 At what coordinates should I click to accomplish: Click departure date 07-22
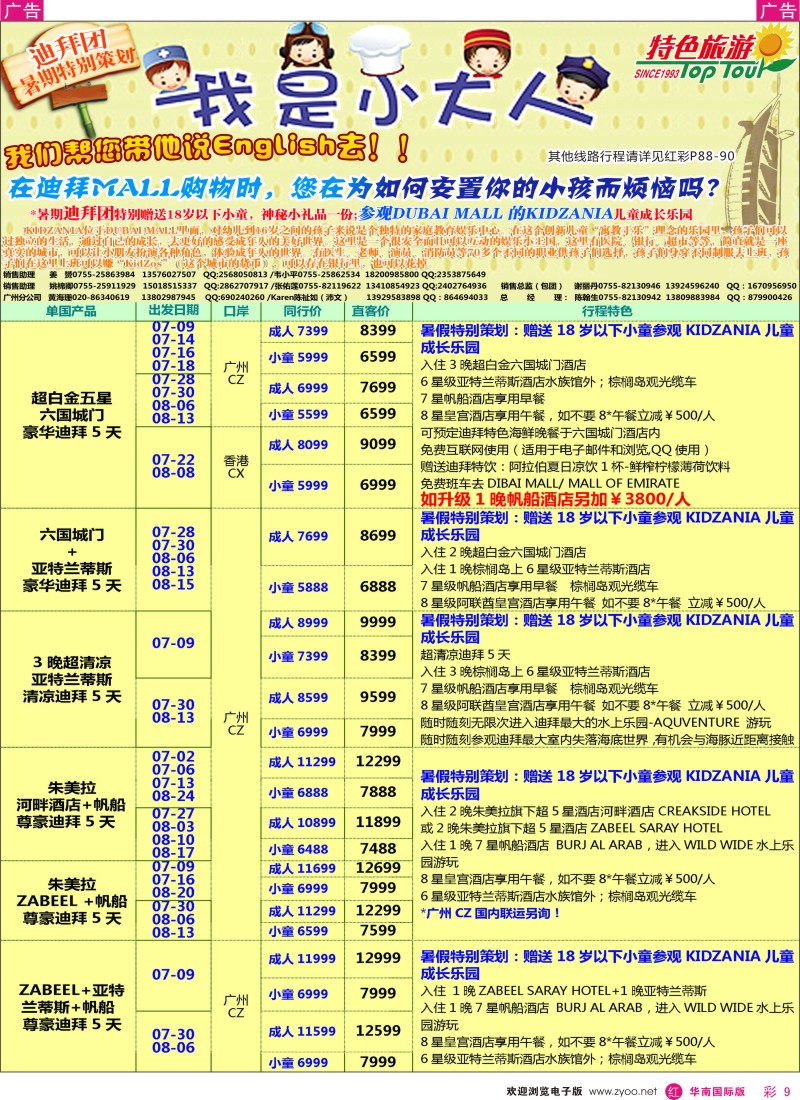pyautogui.click(x=173, y=460)
